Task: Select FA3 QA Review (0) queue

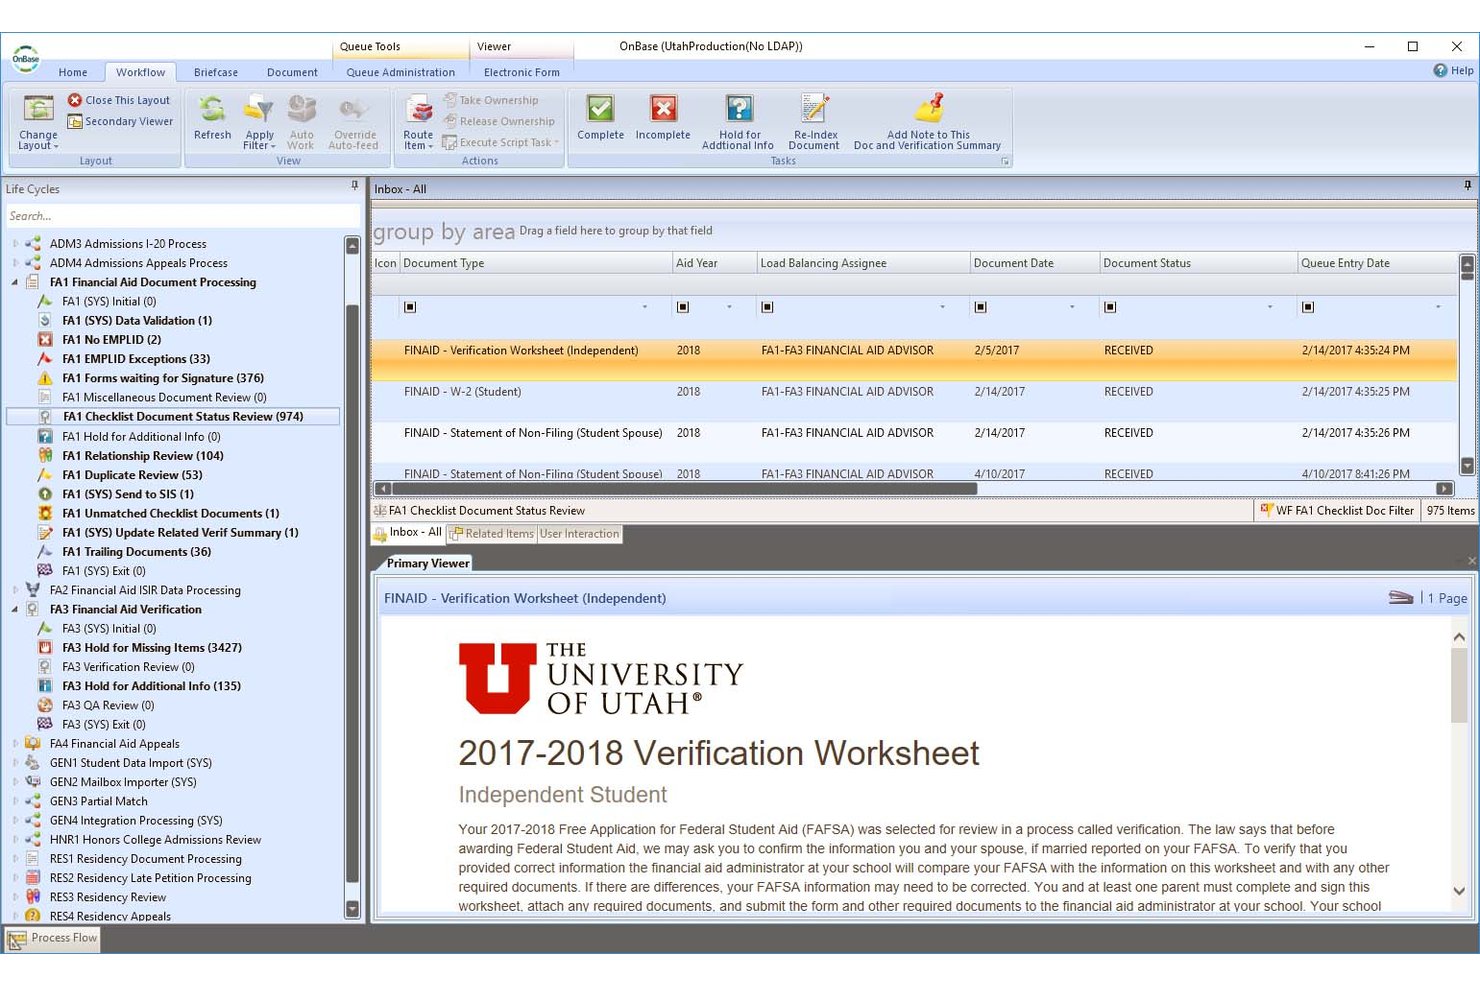Action: (108, 705)
